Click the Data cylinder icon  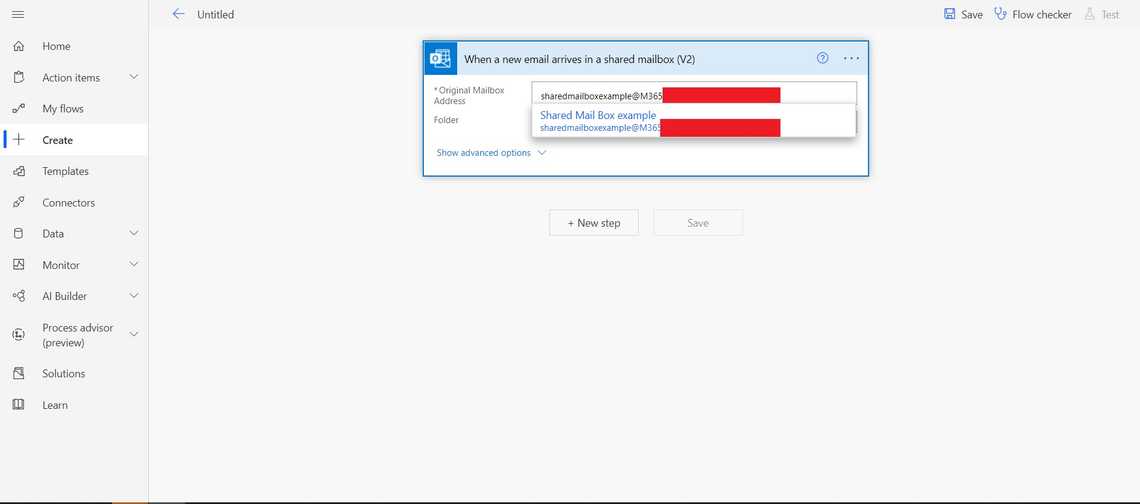click(x=19, y=233)
